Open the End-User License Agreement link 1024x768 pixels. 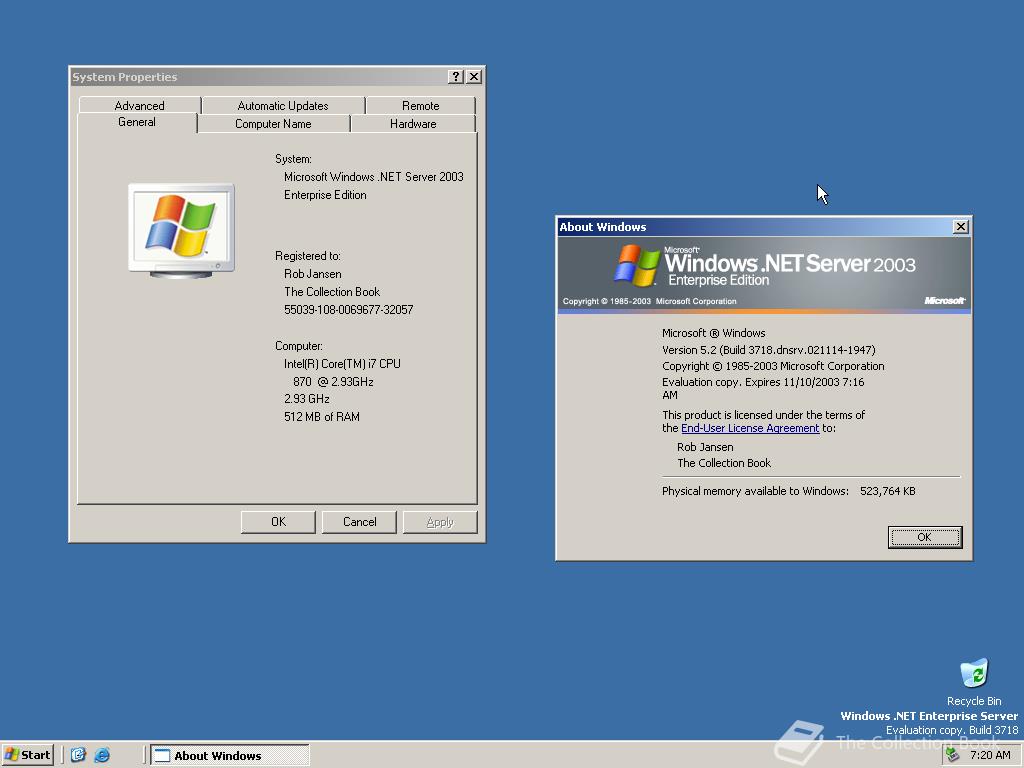point(750,428)
